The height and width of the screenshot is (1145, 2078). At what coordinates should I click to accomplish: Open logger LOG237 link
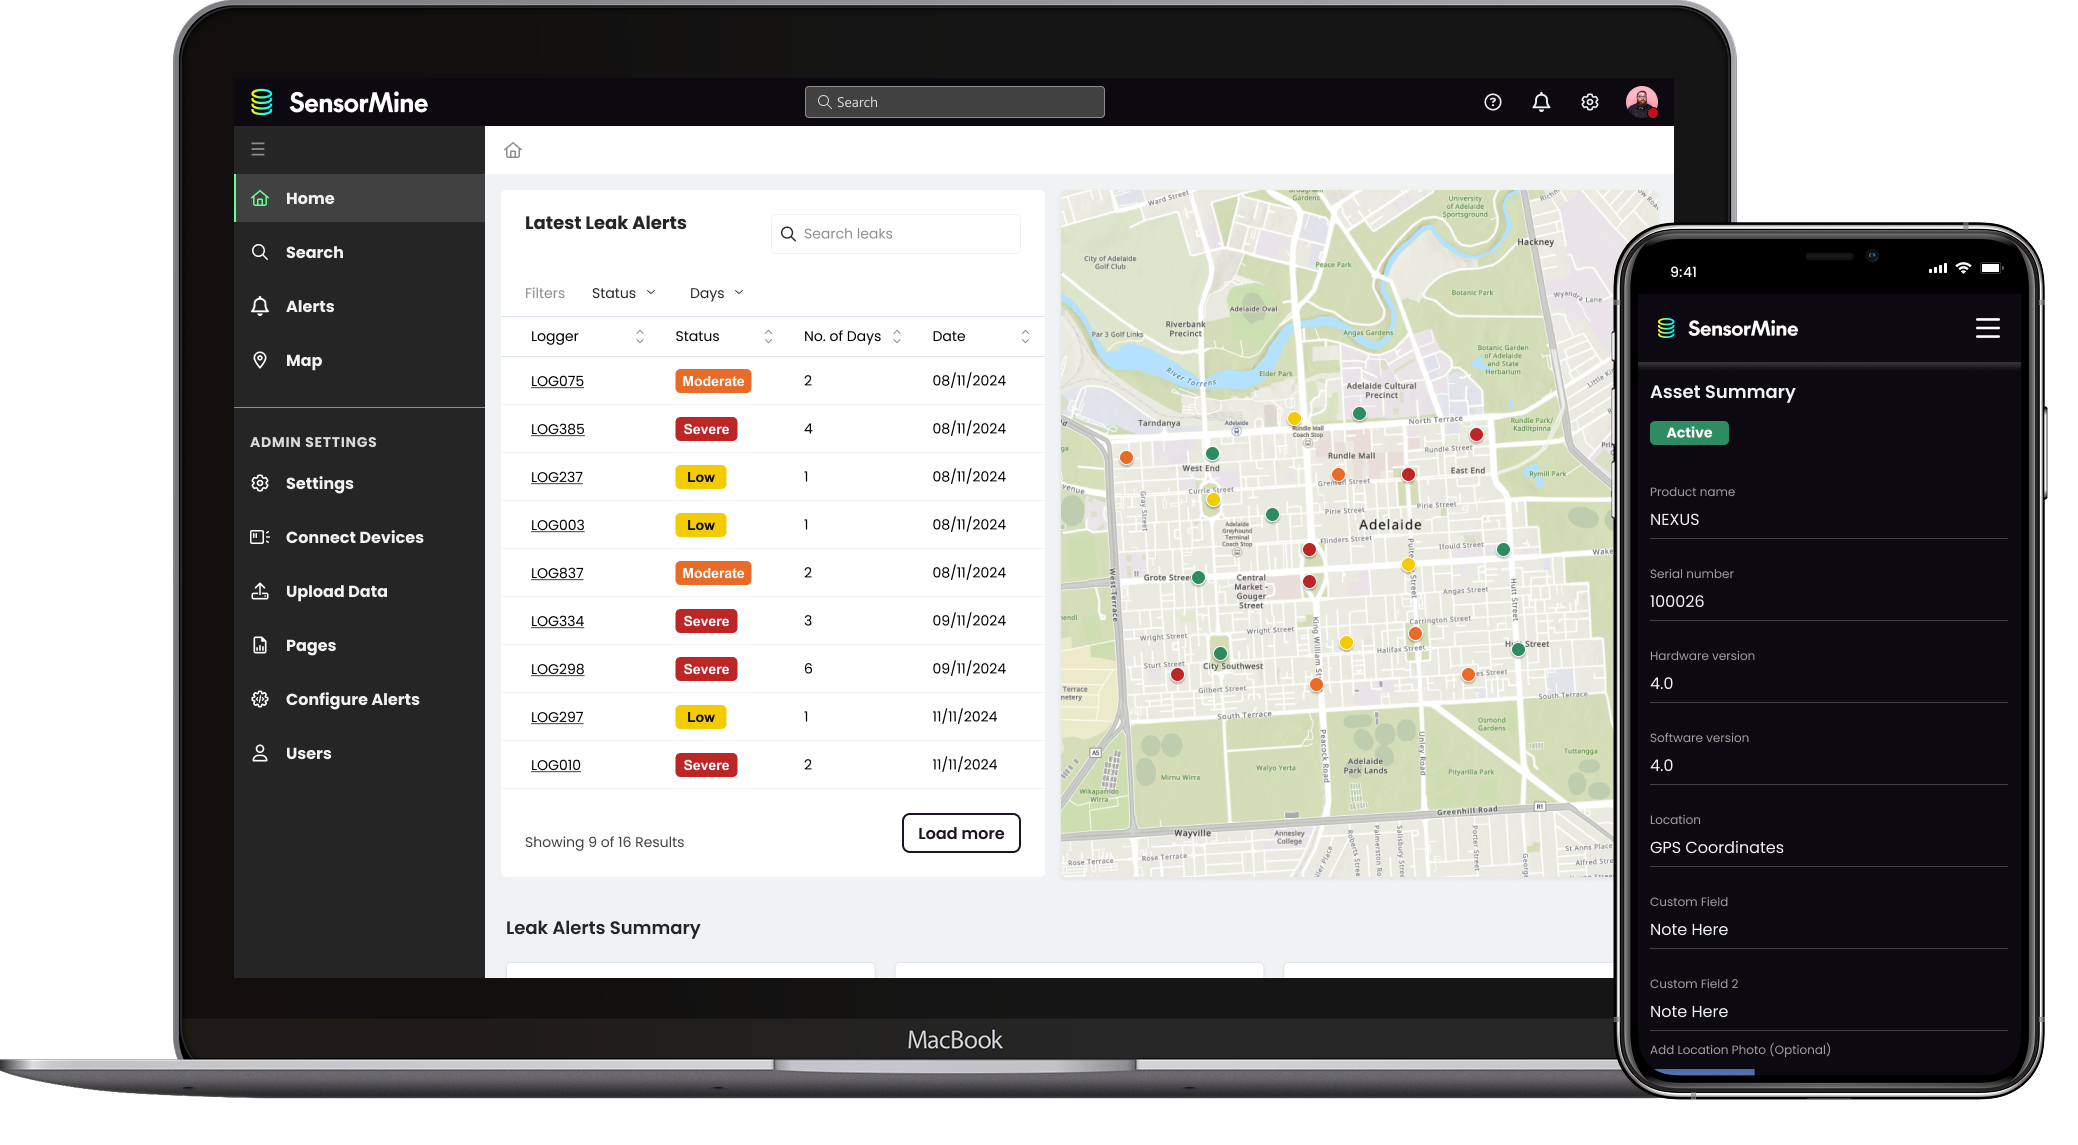[556, 477]
